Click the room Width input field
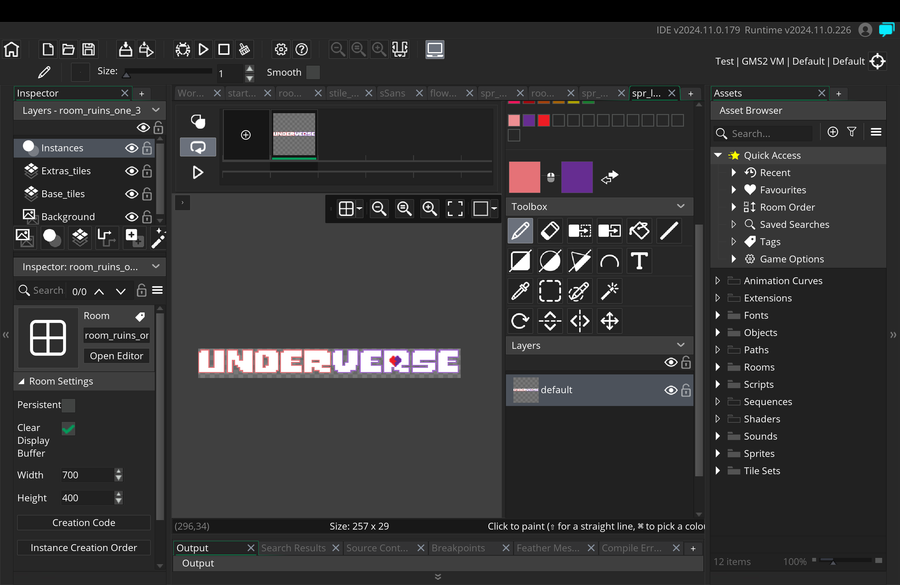Image resolution: width=900 pixels, height=585 pixels. (86, 475)
